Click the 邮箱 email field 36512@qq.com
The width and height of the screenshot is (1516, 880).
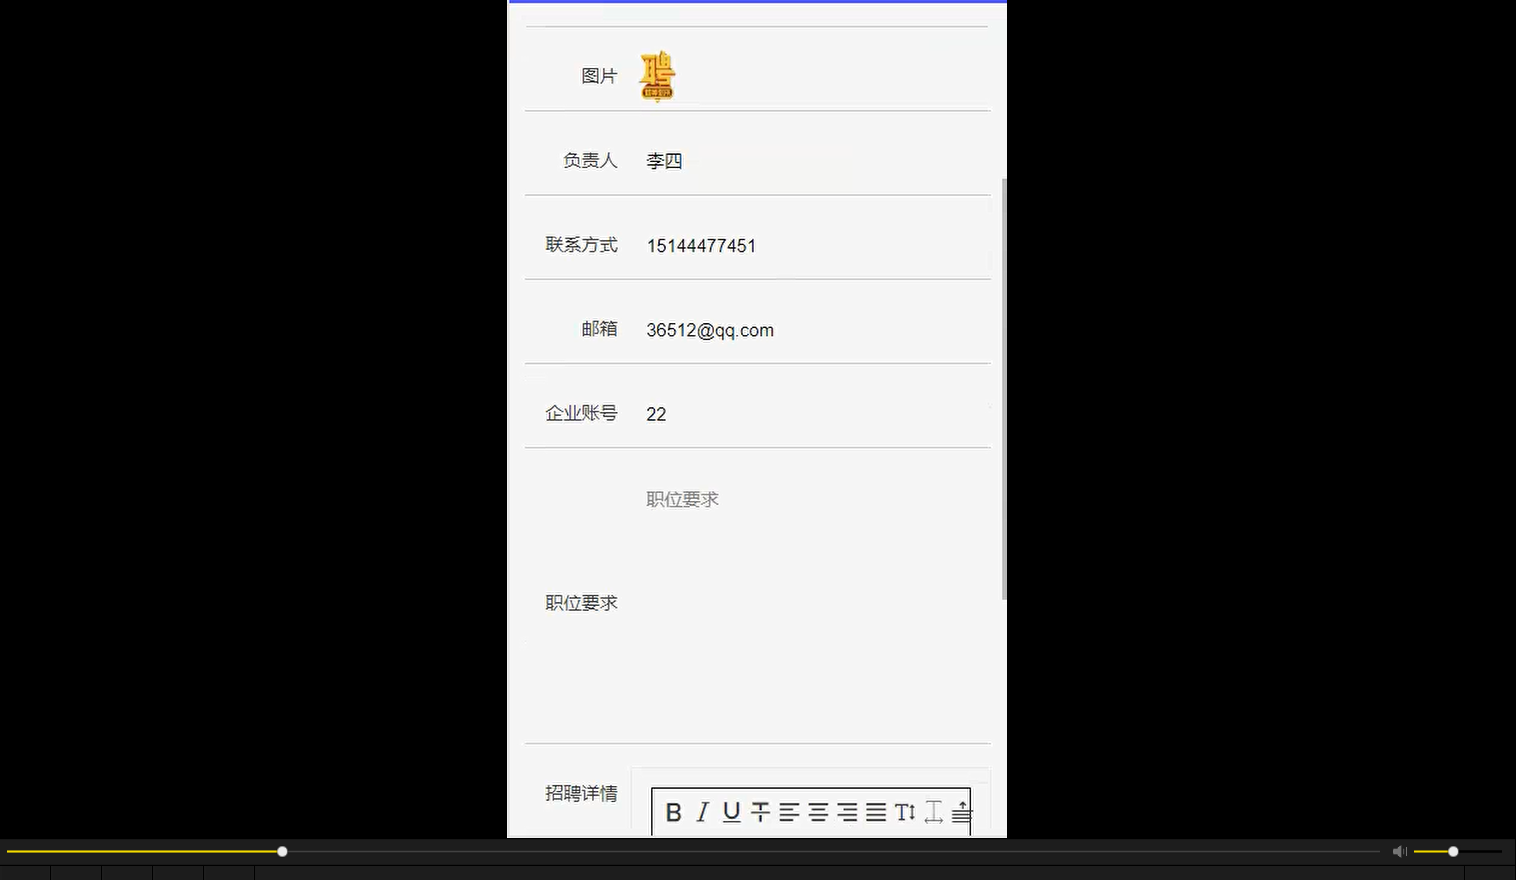pyautogui.click(x=710, y=330)
